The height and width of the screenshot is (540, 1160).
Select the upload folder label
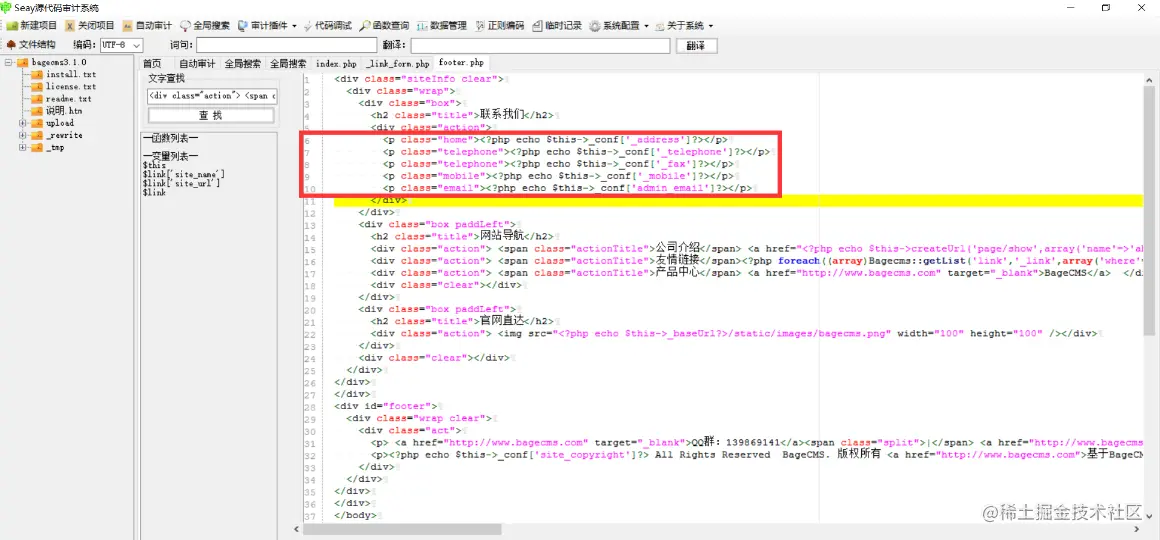click(x=60, y=123)
